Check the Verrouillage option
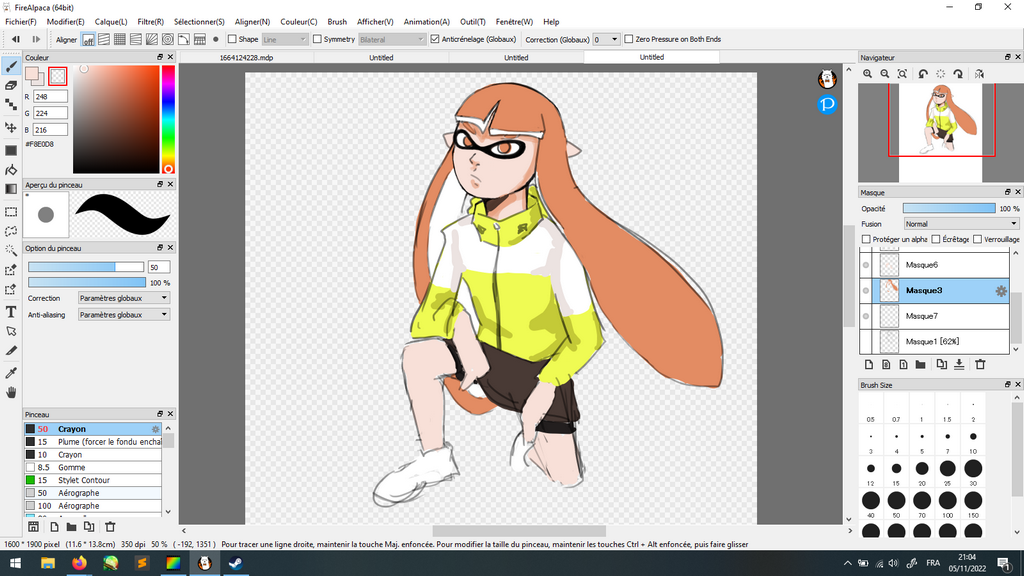Screen dimensions: 1024x576 pyautogui.click(x=978, y=239)
